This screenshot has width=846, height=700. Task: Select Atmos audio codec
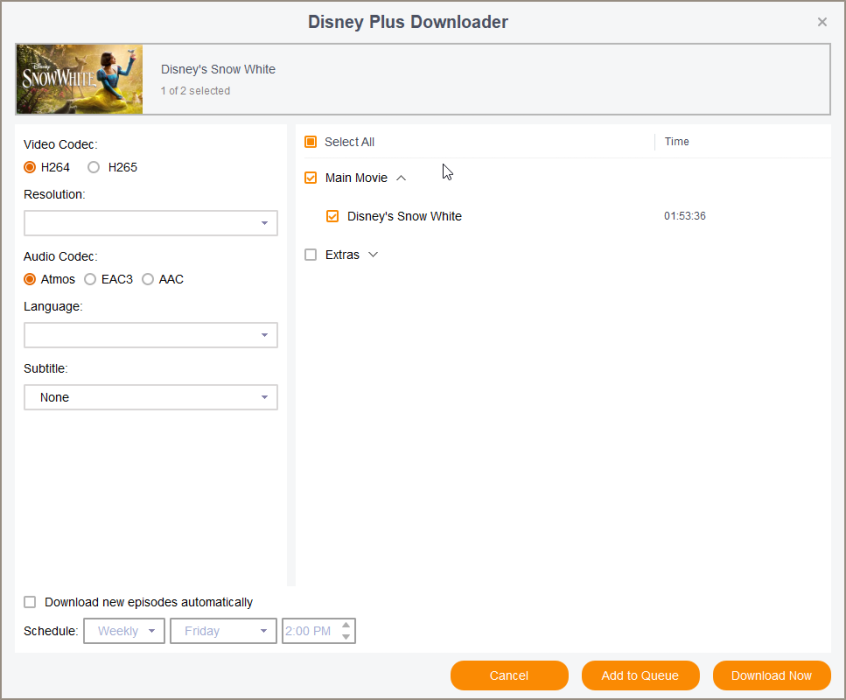pyautogui.click(x=30, y=279)
